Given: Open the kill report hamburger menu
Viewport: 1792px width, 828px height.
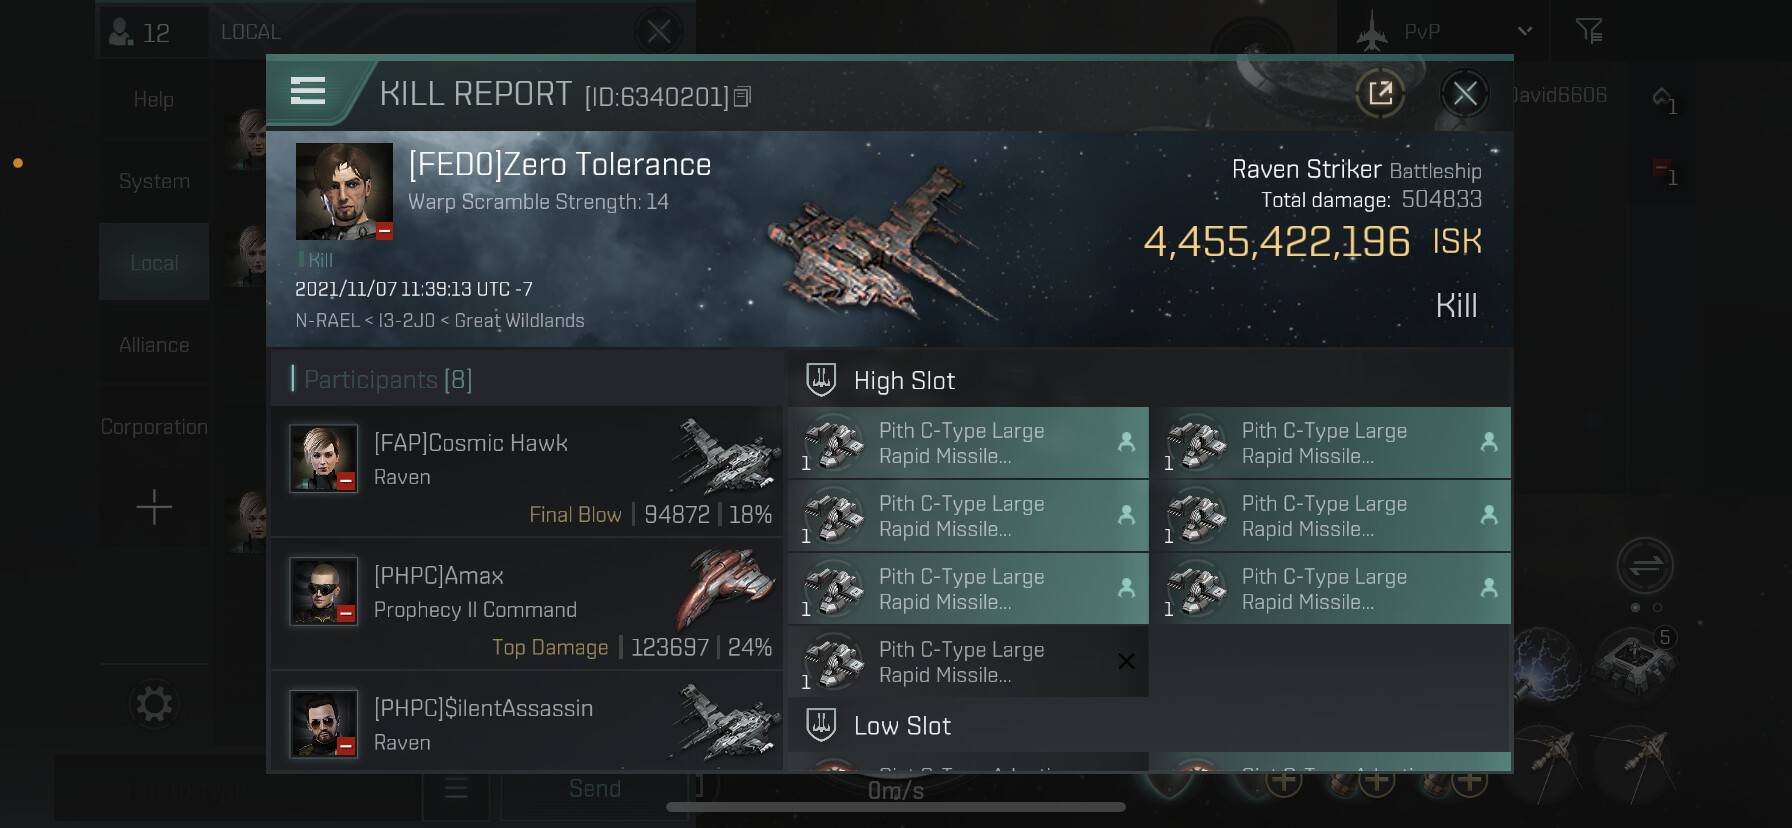Looking at the screenshot, I should [308, 92].
